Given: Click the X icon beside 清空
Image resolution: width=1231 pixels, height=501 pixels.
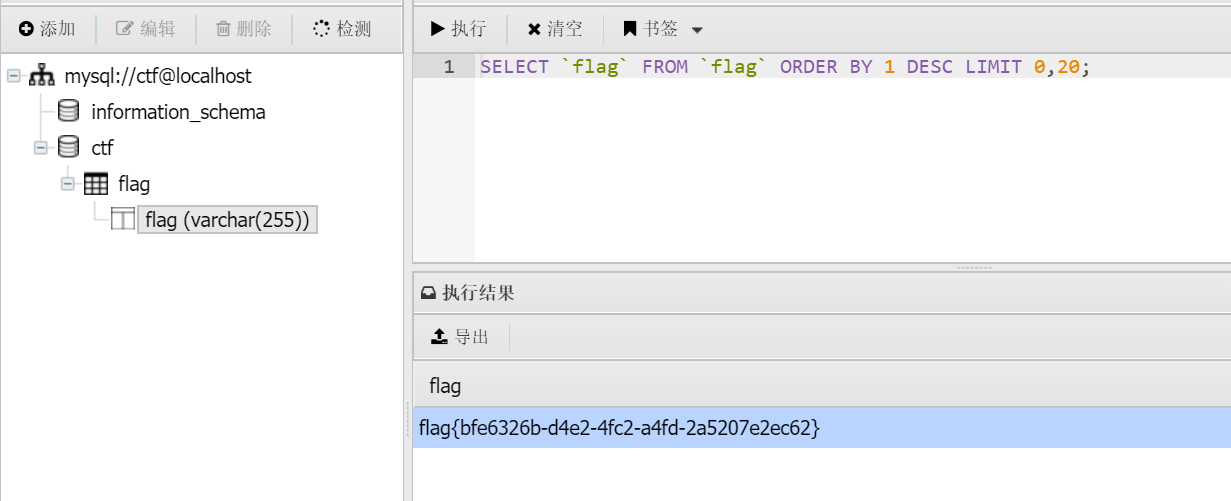Looking at the screenshot, I should pyautogui.click(x=534, y=29).
